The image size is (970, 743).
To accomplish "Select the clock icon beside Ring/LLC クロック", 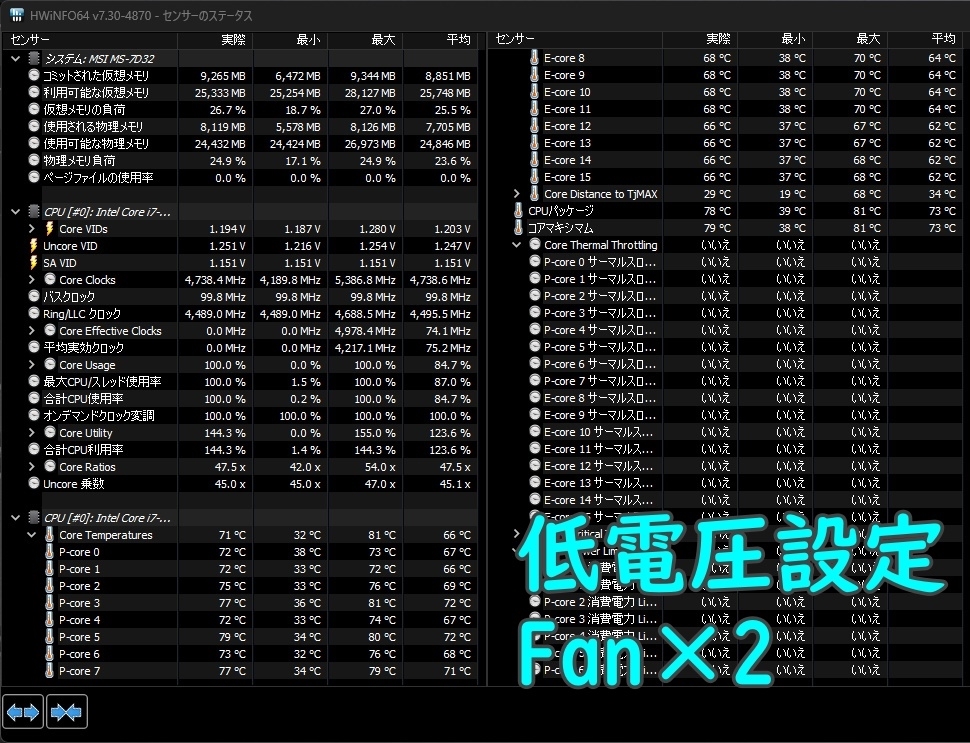I will click(32, 313).
